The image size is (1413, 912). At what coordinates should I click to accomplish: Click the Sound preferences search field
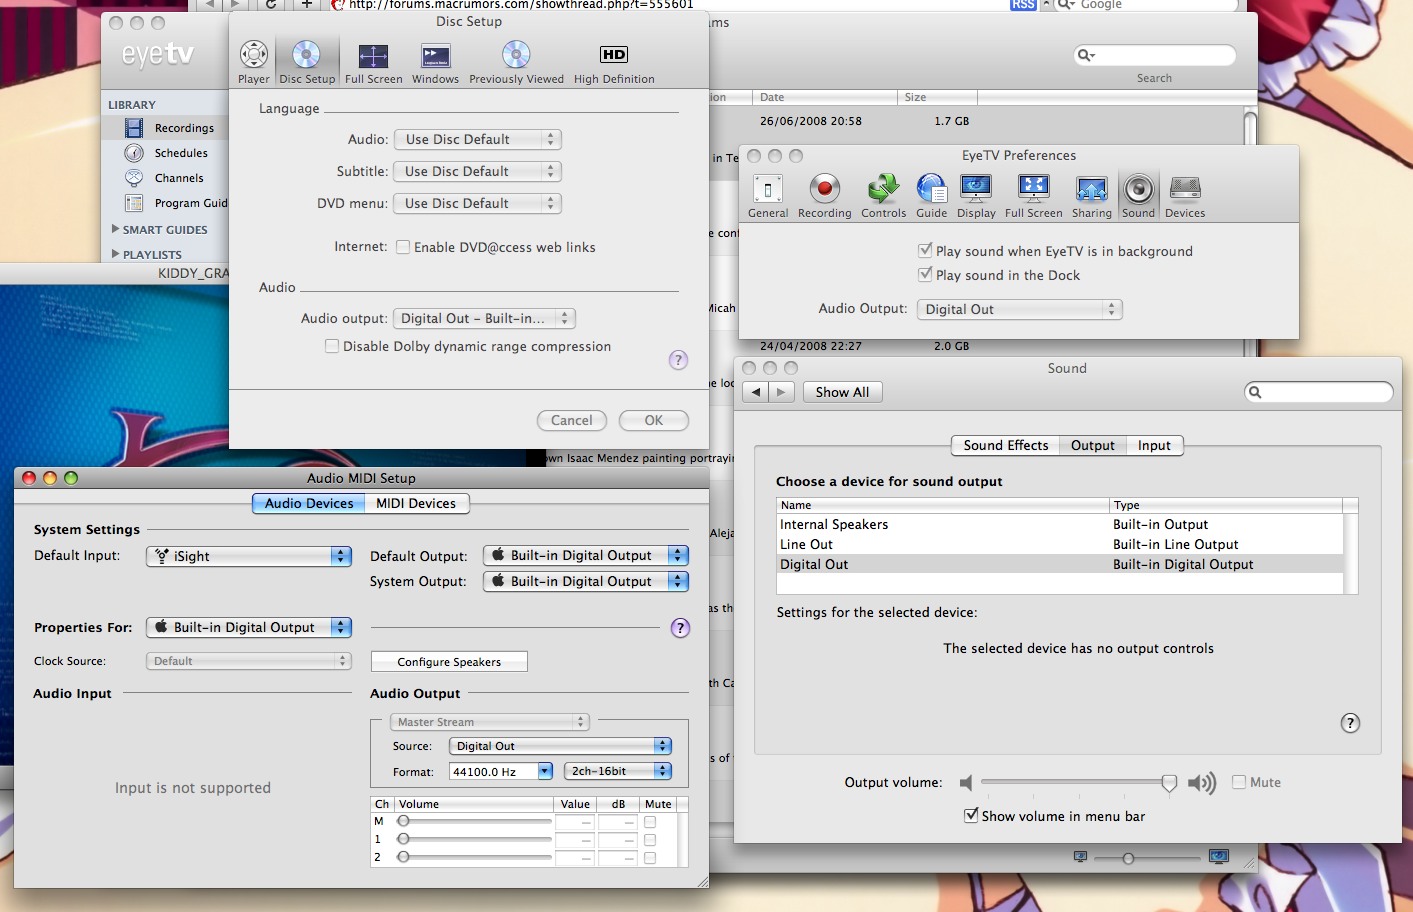1319,392
